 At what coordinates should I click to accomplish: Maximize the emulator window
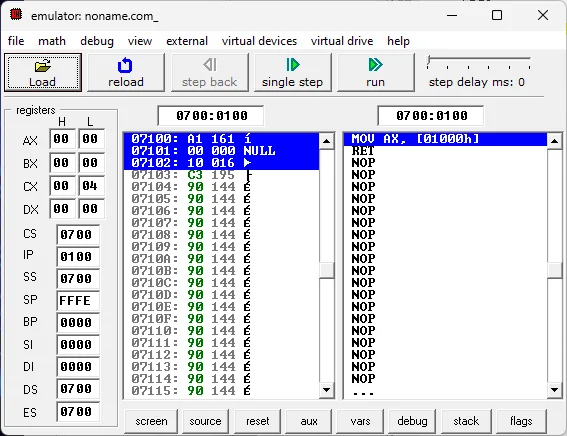[497, 15]
